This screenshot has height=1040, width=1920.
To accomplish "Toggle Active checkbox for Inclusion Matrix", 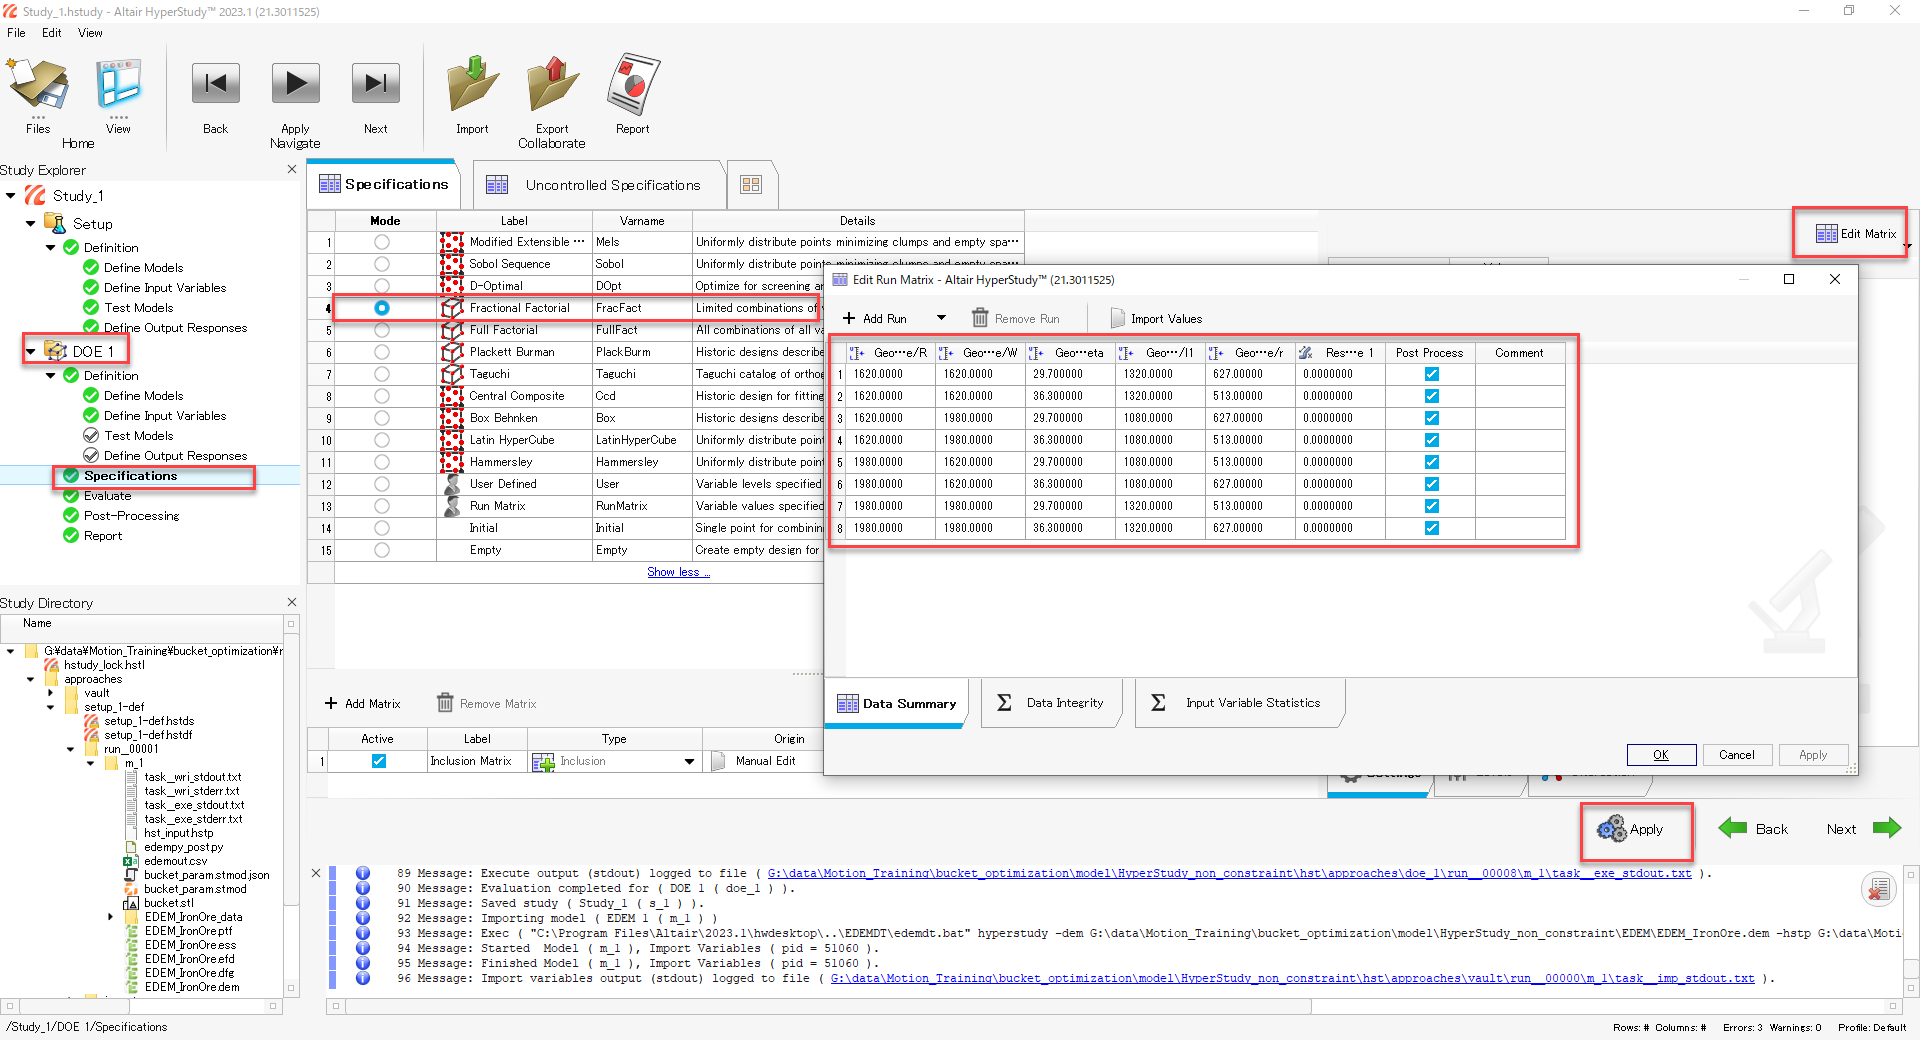I will point(379,761).
